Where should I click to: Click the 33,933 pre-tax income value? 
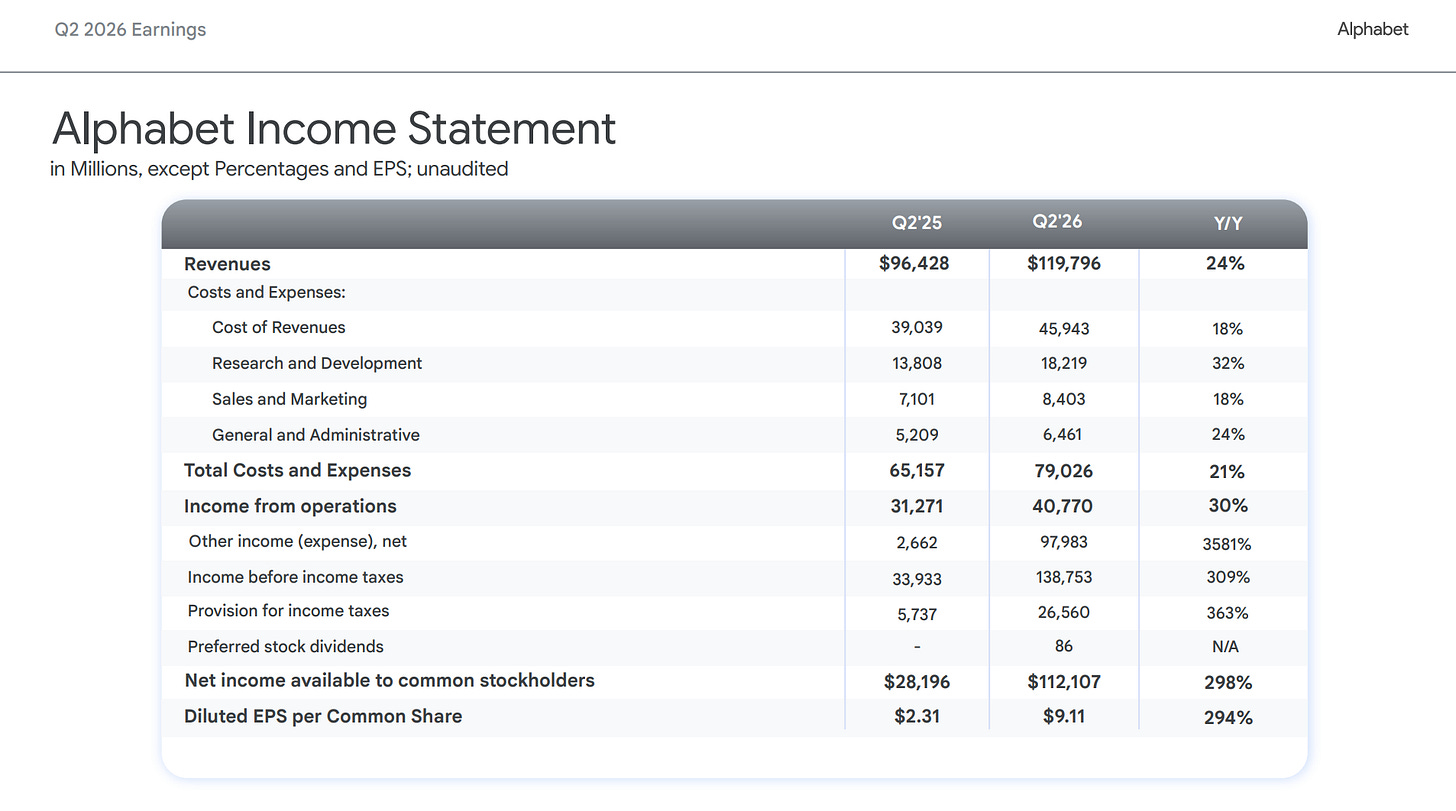tap(917, 579)
